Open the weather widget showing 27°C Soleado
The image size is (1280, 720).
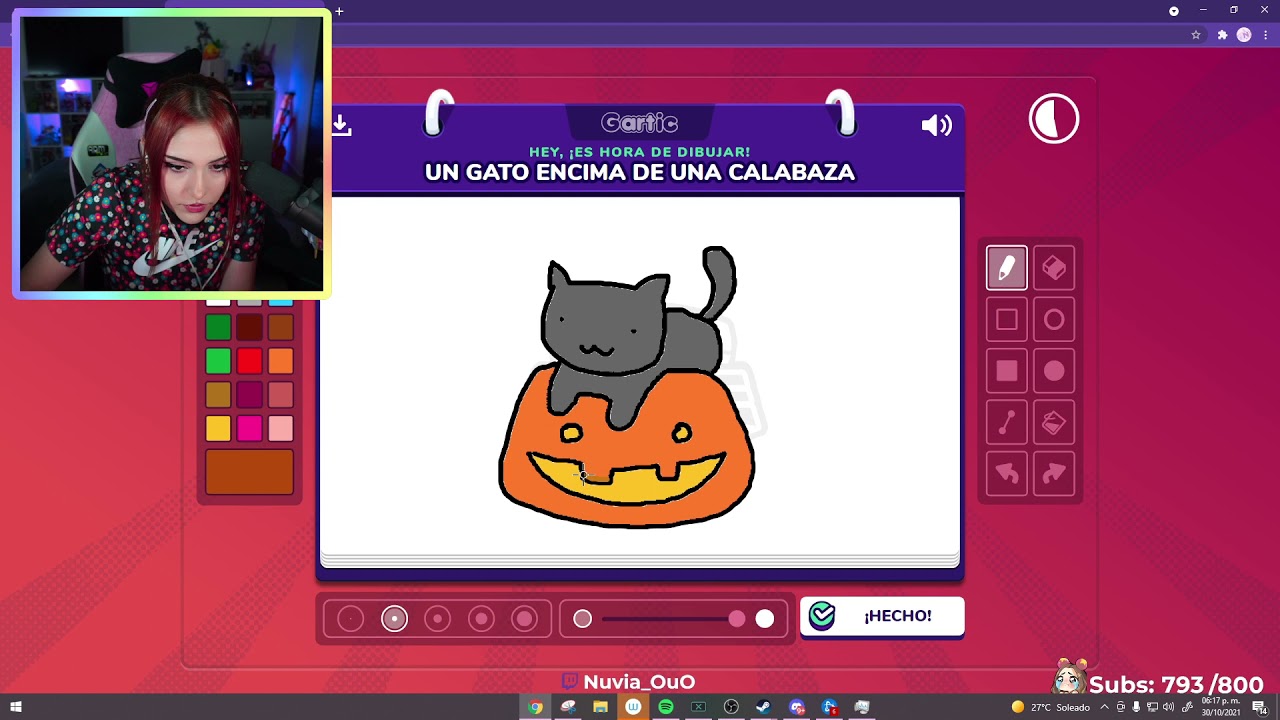1050,707
